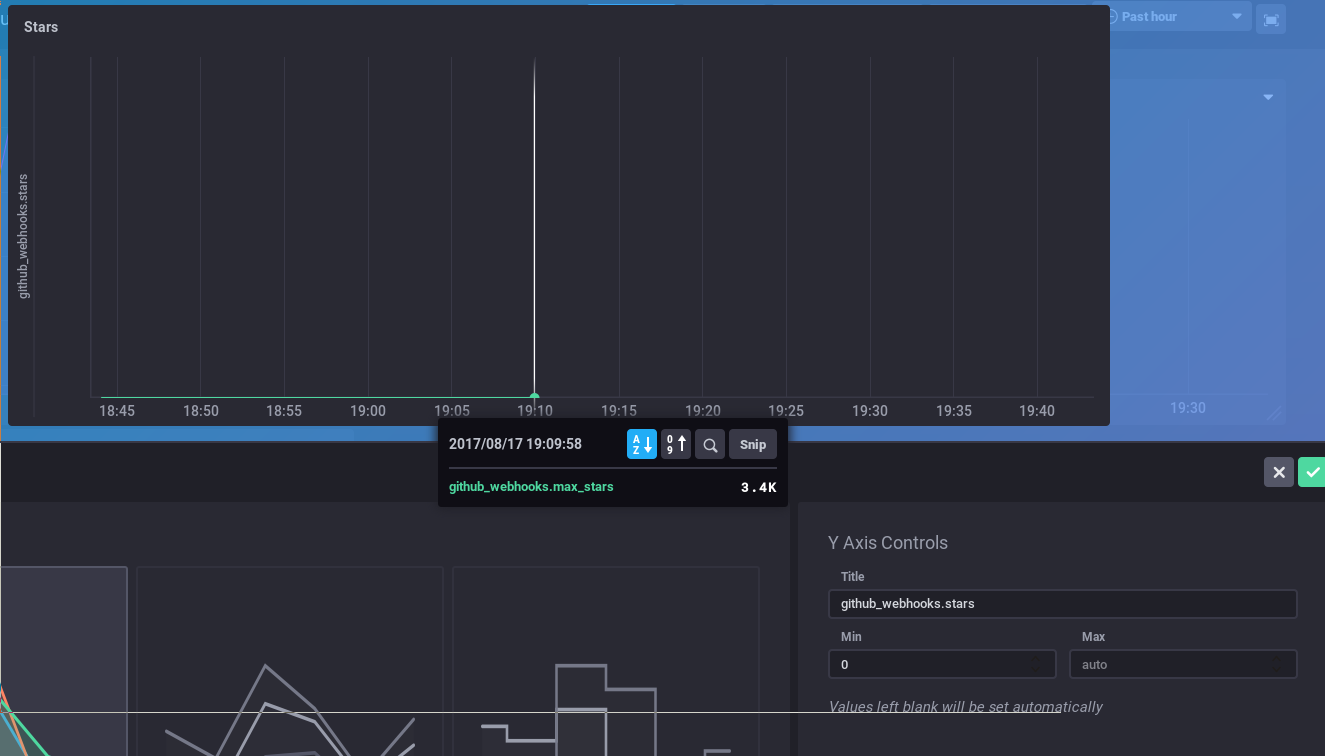
Task: Expand the dropdown arrow on the blue widget card
Action: [x=1267, y=97]
